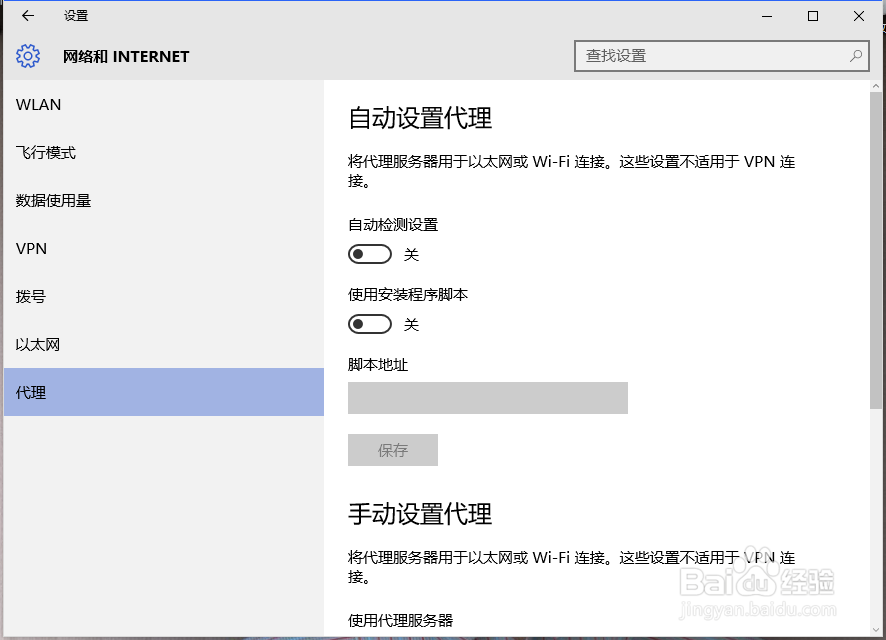Click the back arrow icon

(x=28, y=16)
